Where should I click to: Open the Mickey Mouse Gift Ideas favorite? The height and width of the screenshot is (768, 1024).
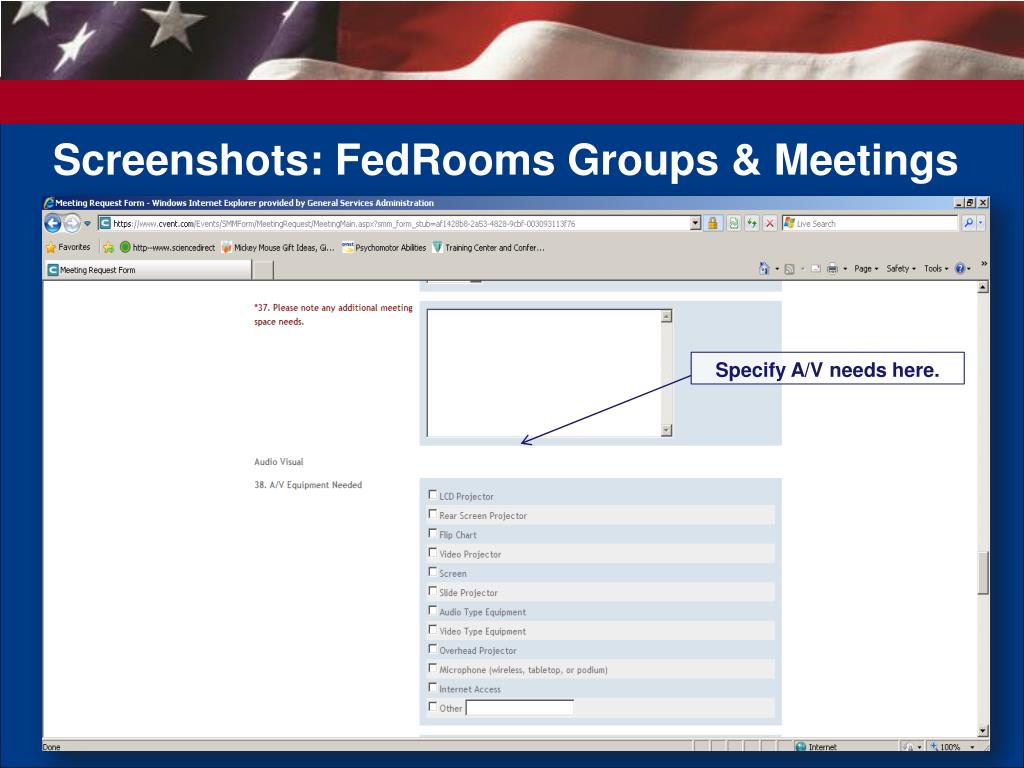(x=278, y=248)
